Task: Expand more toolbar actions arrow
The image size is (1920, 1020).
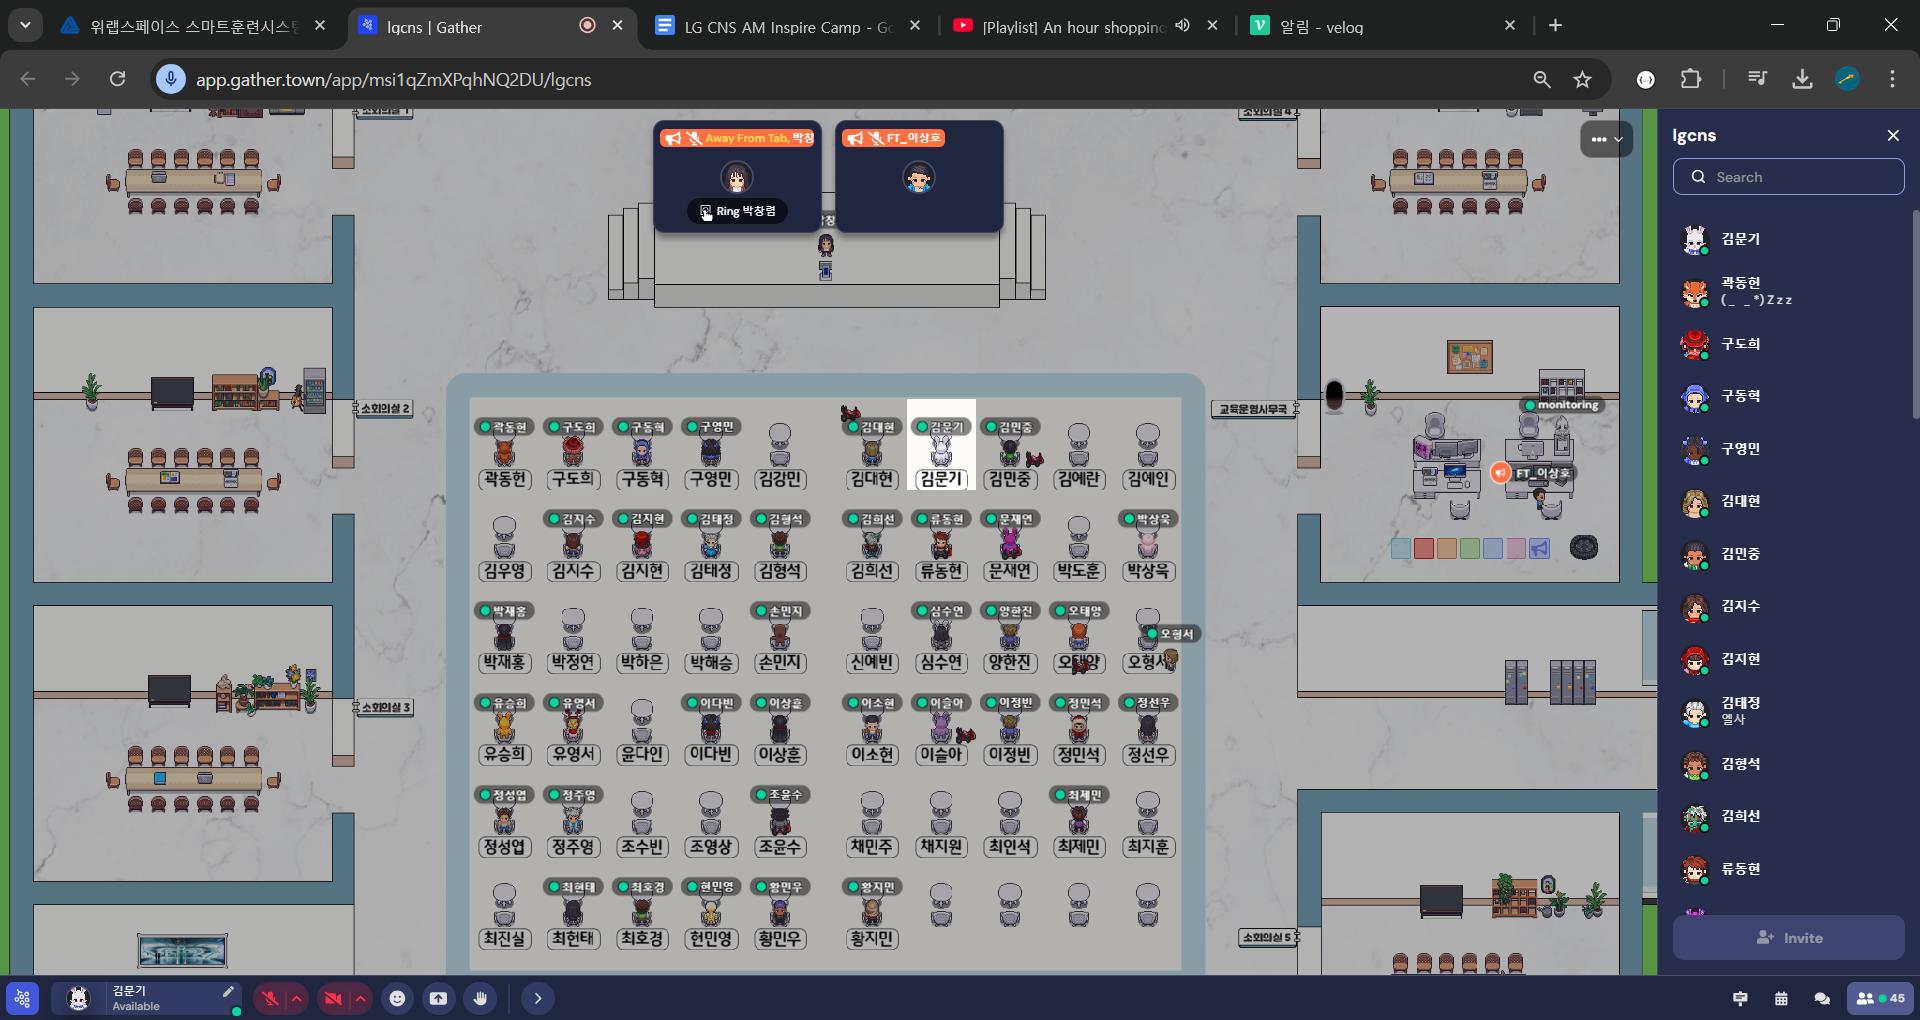Action: click(537, 998)
